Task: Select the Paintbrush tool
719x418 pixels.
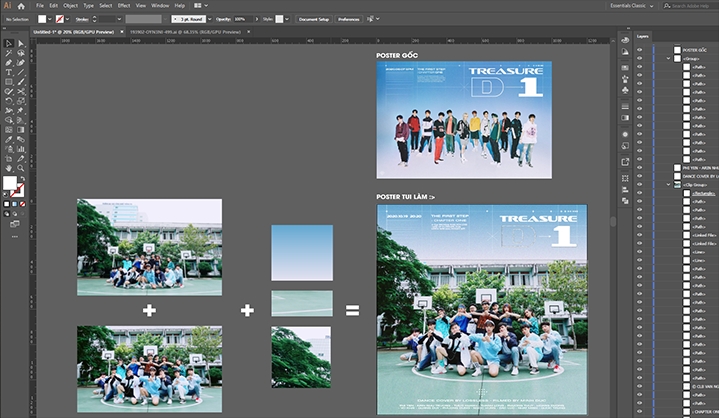Action: click(x=21, y=82)
